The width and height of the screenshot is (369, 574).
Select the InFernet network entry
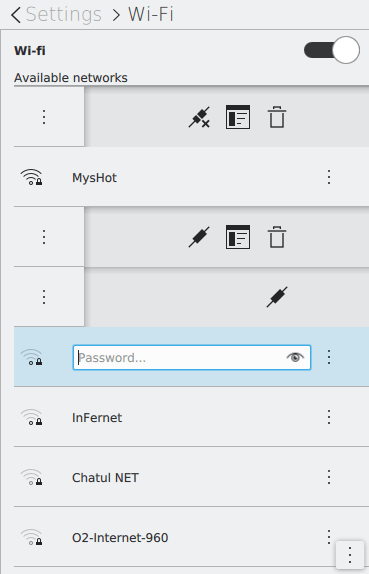coord(191,417)
